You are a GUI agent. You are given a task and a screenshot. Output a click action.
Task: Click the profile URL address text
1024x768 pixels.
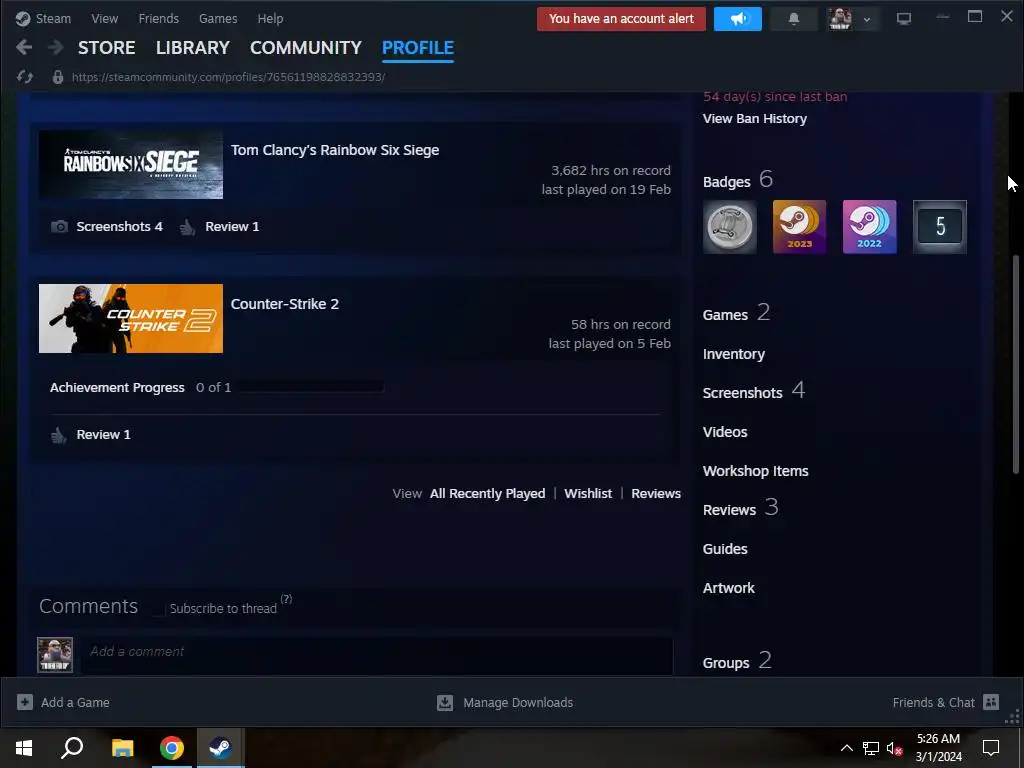click(228, 77)
